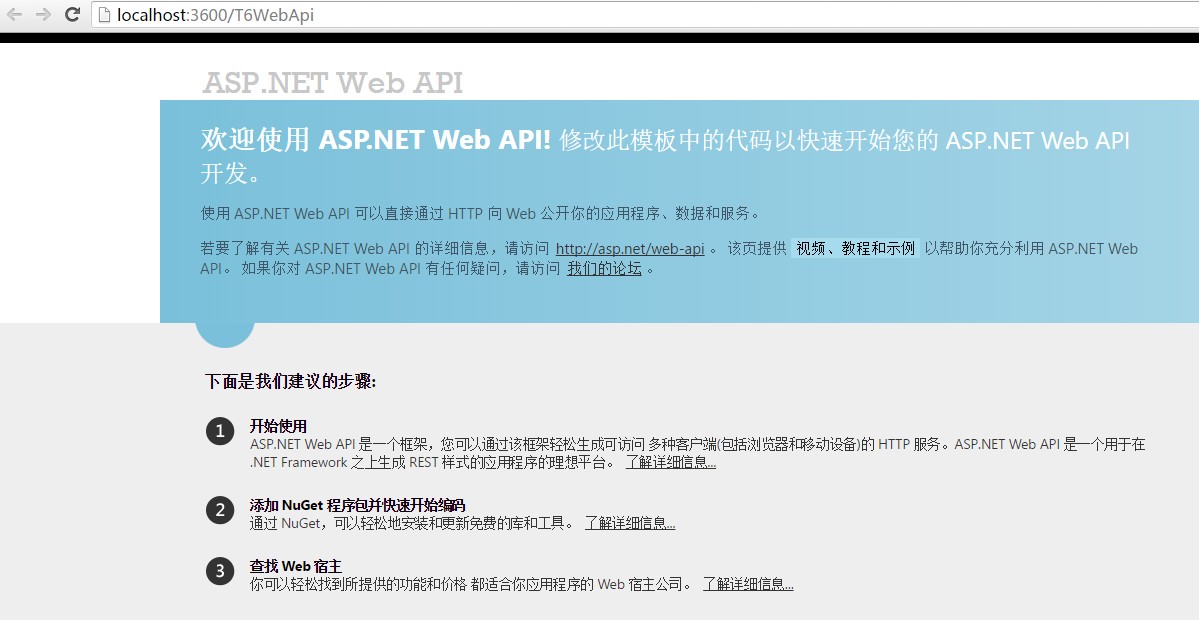The image size is (1199, 620).
Task: Click the ASP.NET Web API site title
Action: (333, 83)
